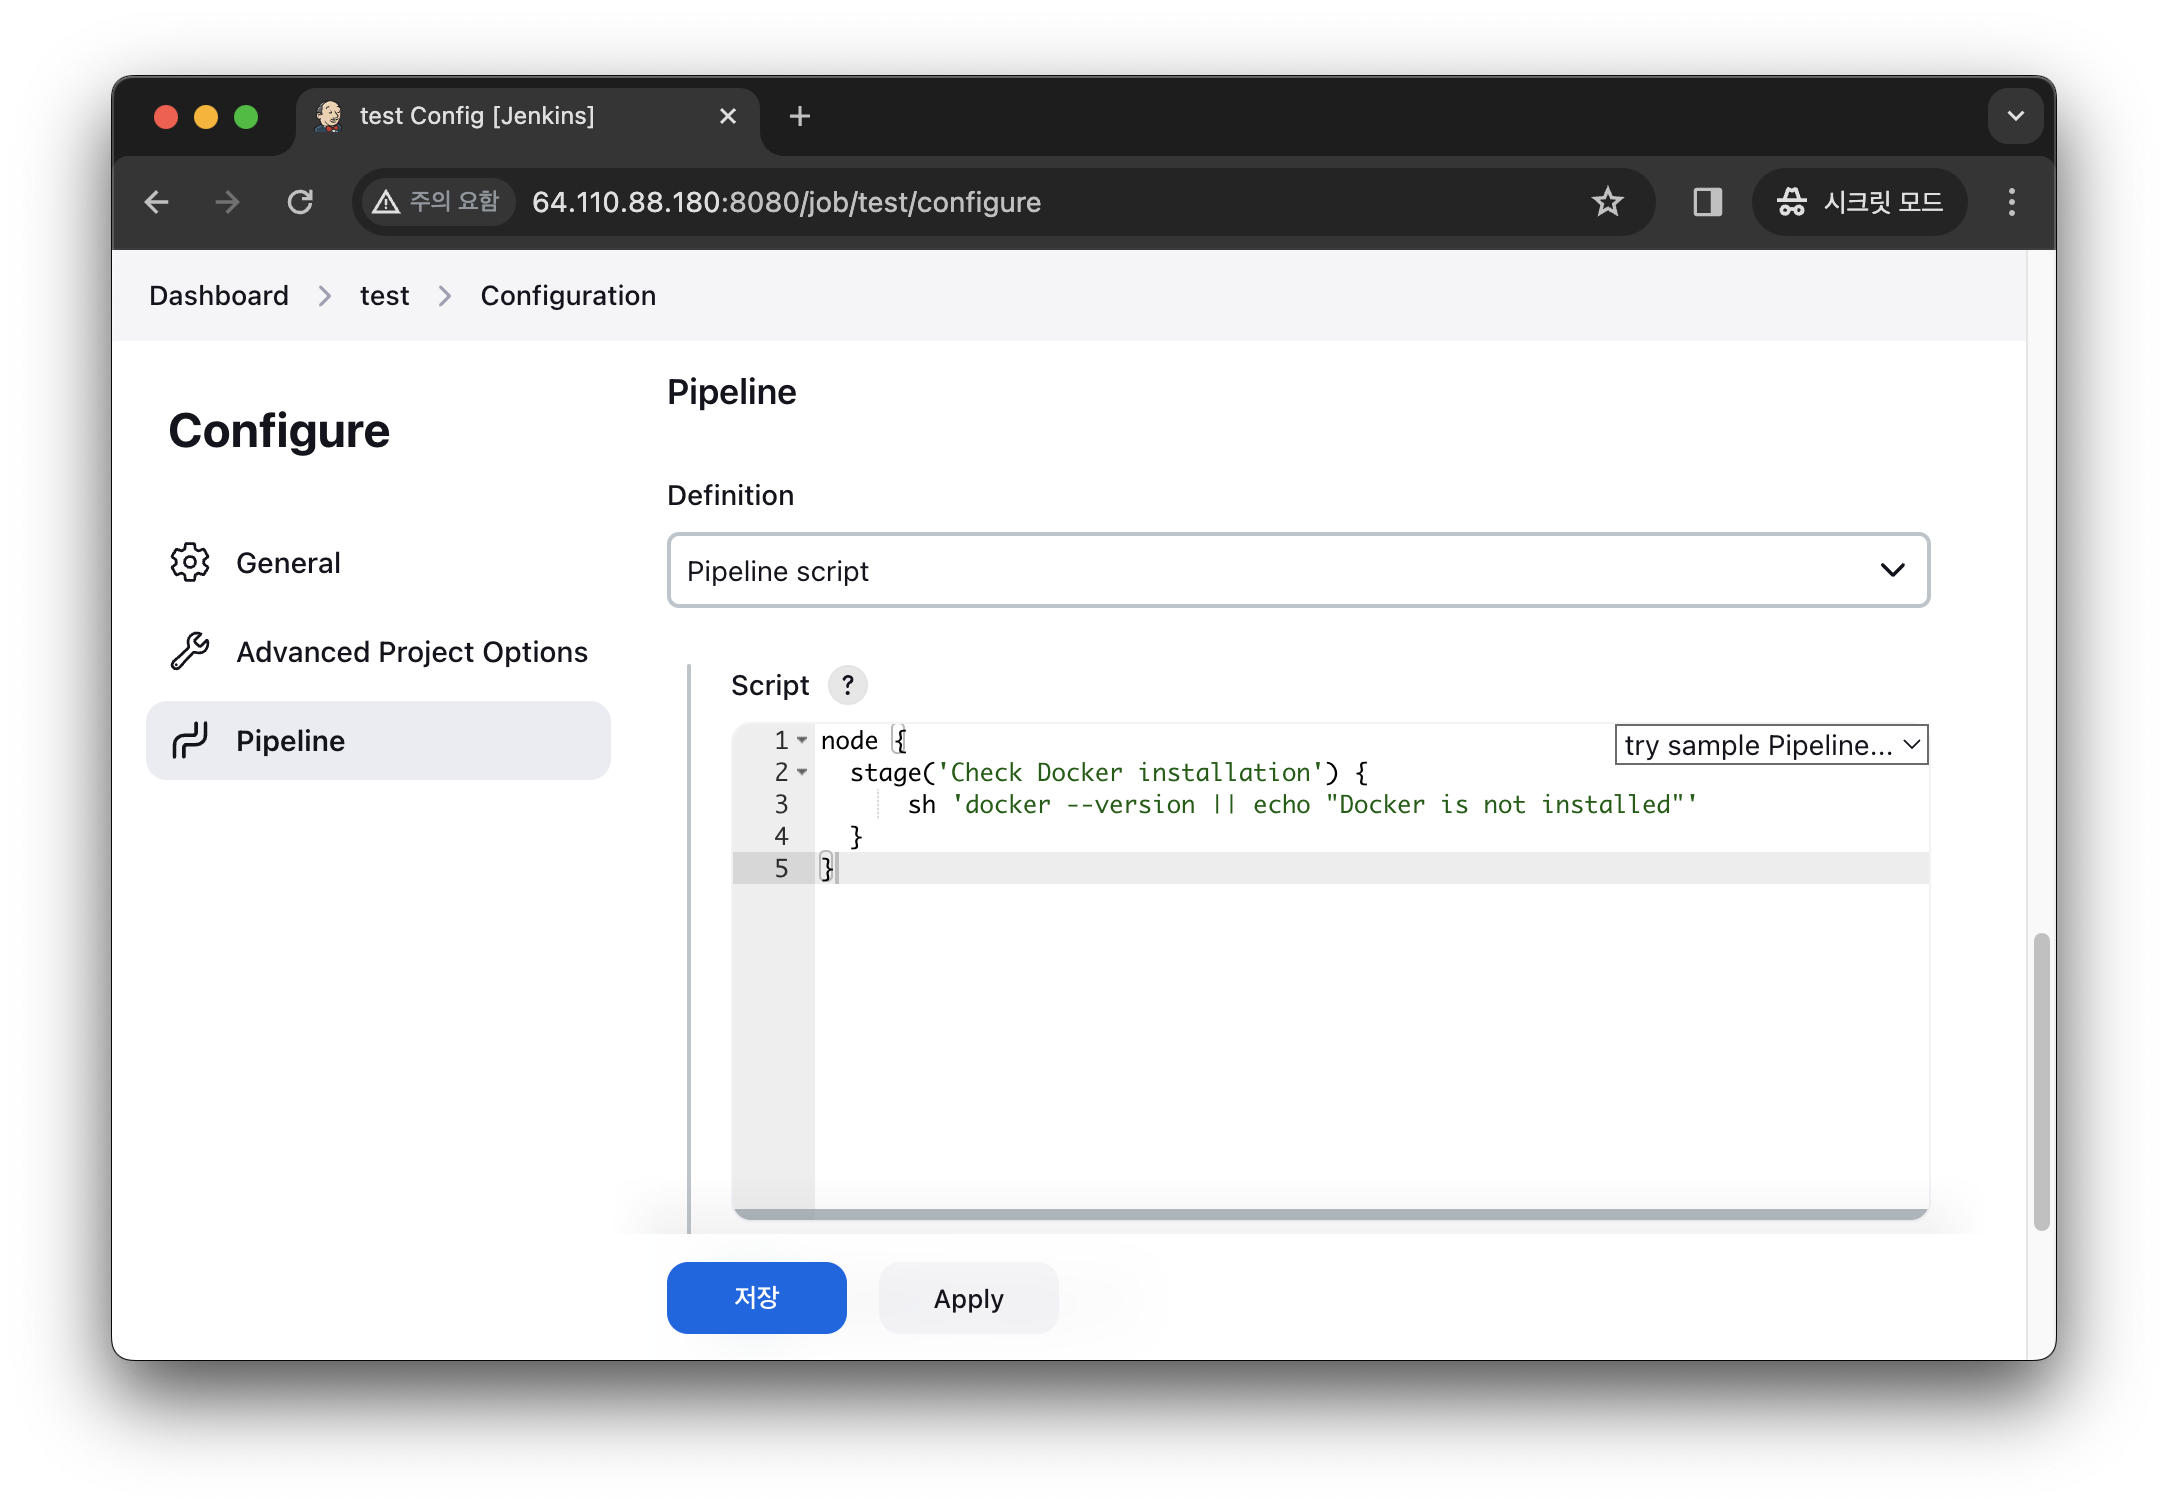2168x1508 pixels.
Task: Click the Jenkins favicon on the tab
Action: pos(329,116)
